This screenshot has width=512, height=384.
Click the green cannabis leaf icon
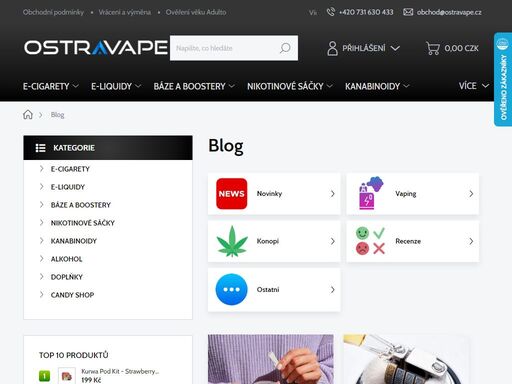pyautogui.click(x=232, y=241)
